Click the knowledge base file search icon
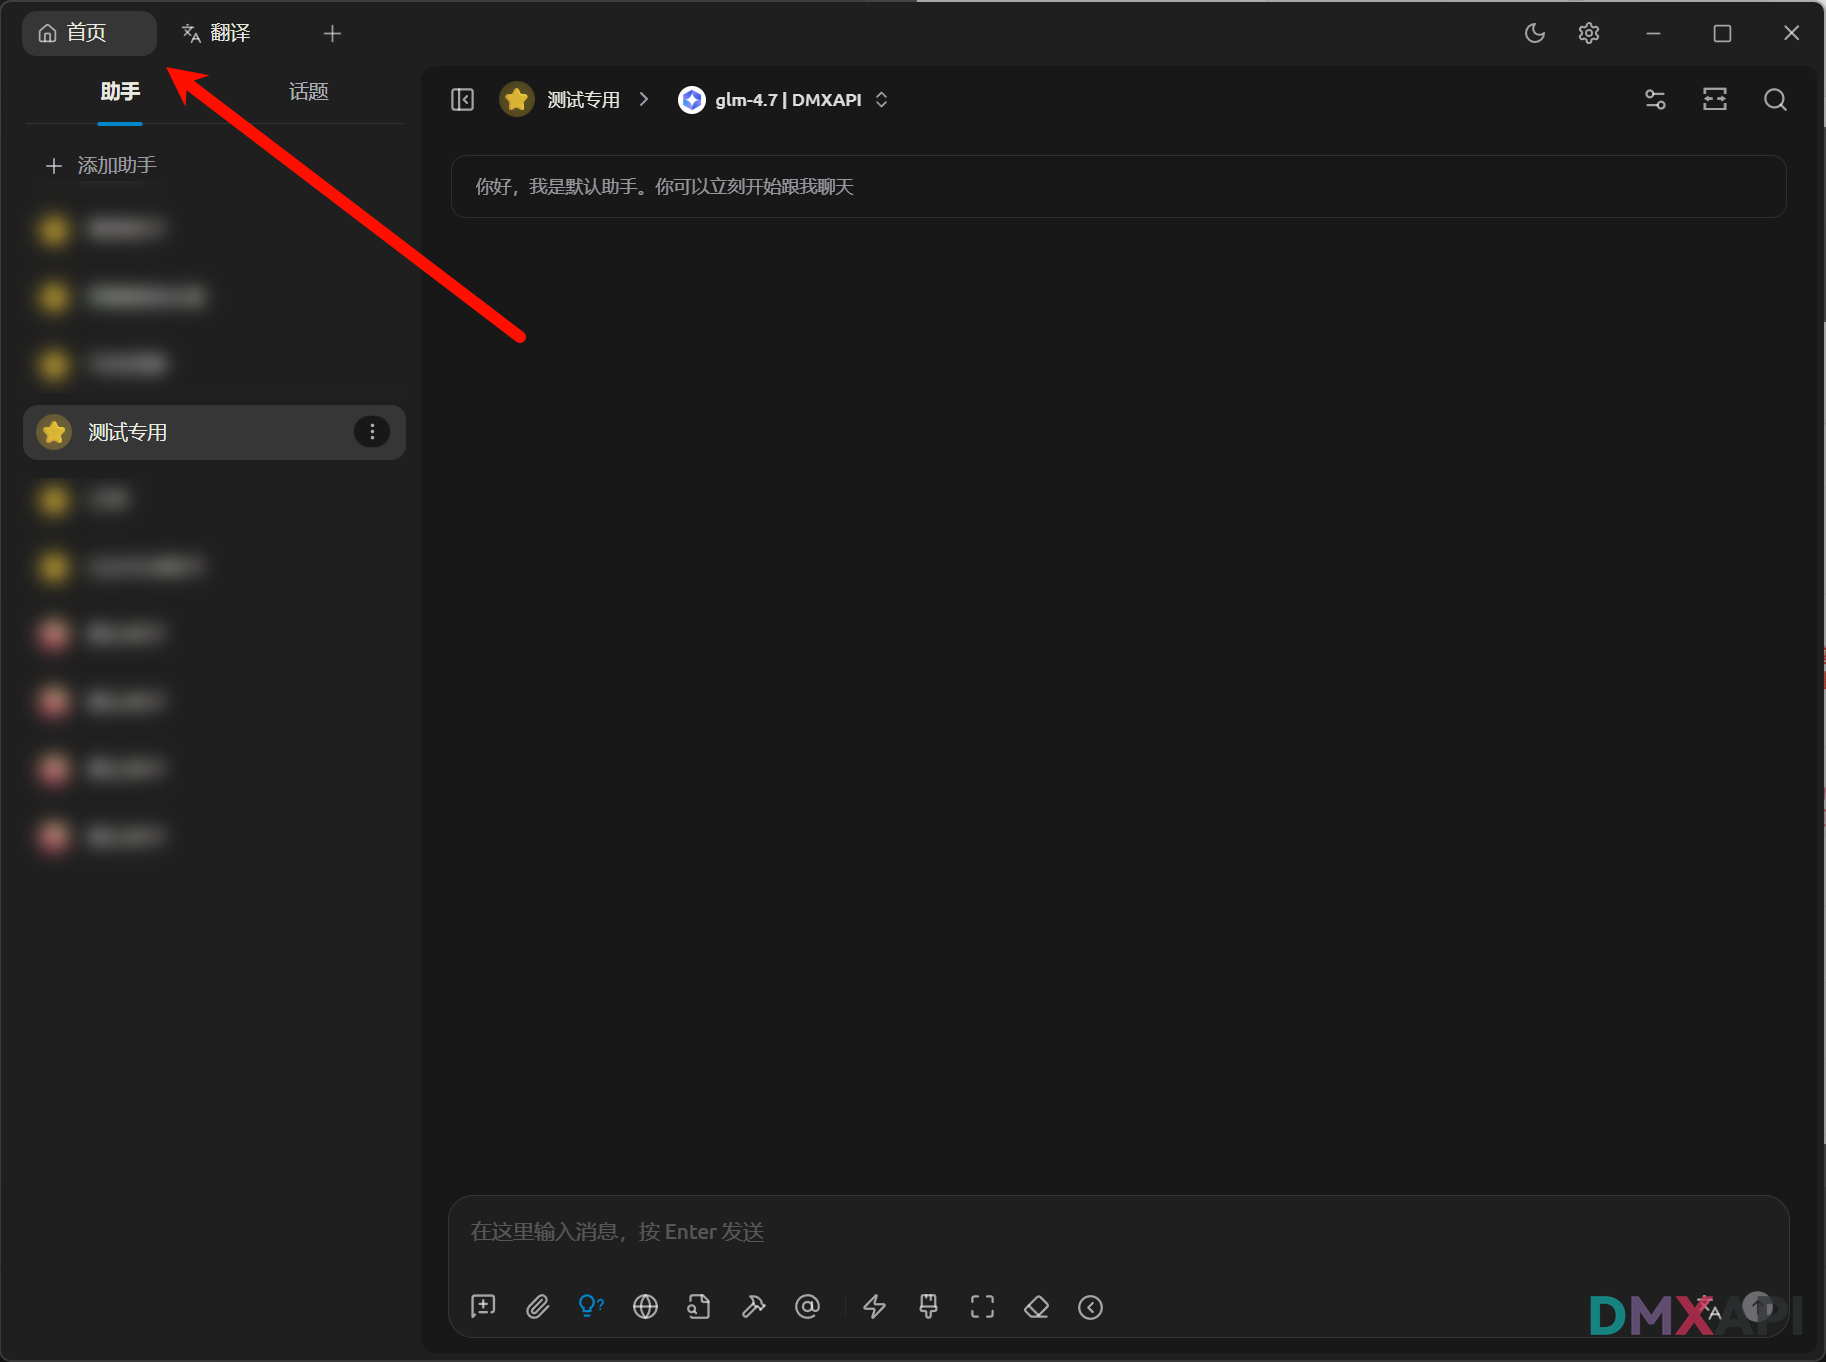The width and height of the screenshot is (1826, 1362). pyautogui.click(x=699, y=1307)
